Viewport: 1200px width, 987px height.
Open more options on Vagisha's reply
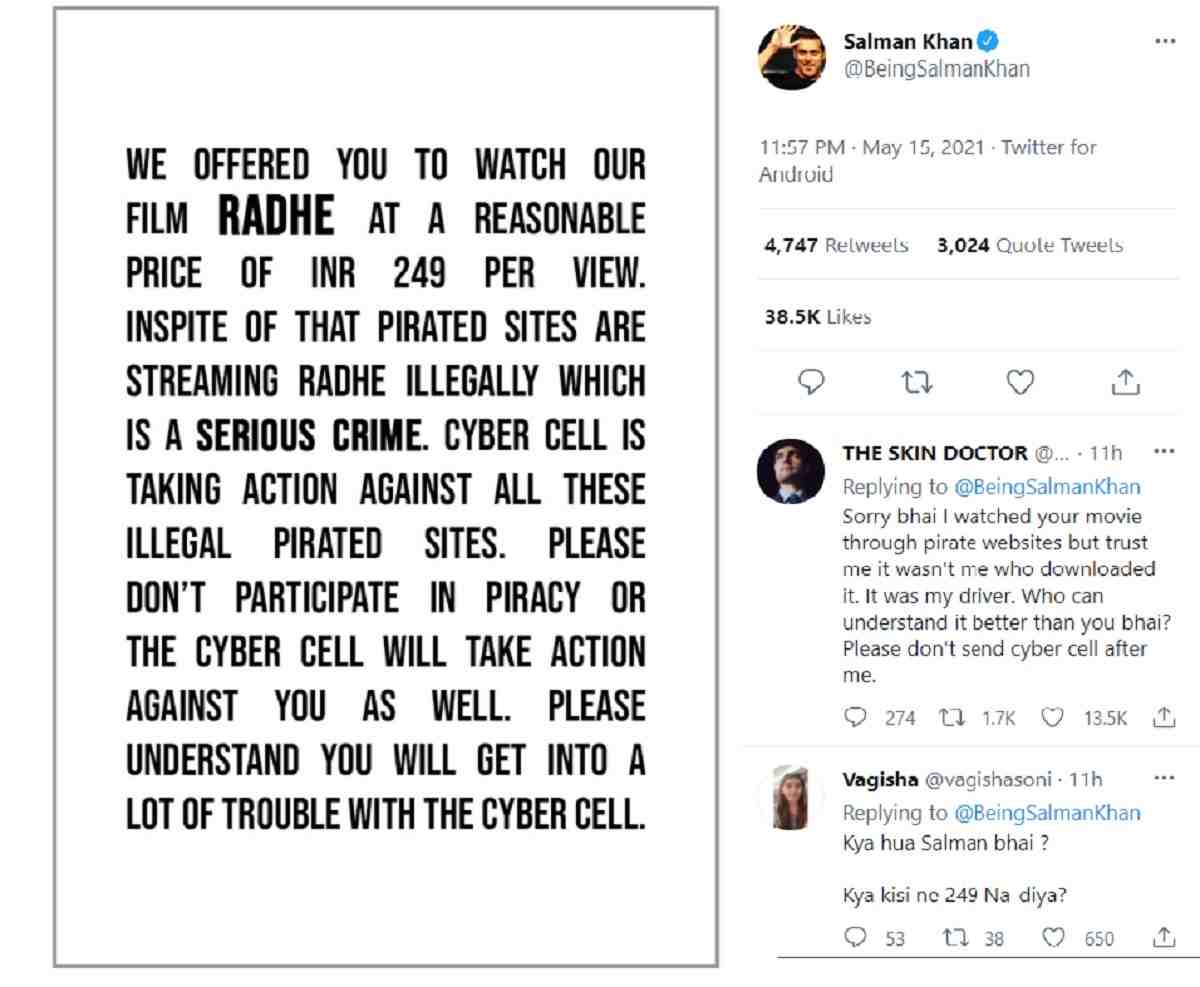[x=1160, y=778]
